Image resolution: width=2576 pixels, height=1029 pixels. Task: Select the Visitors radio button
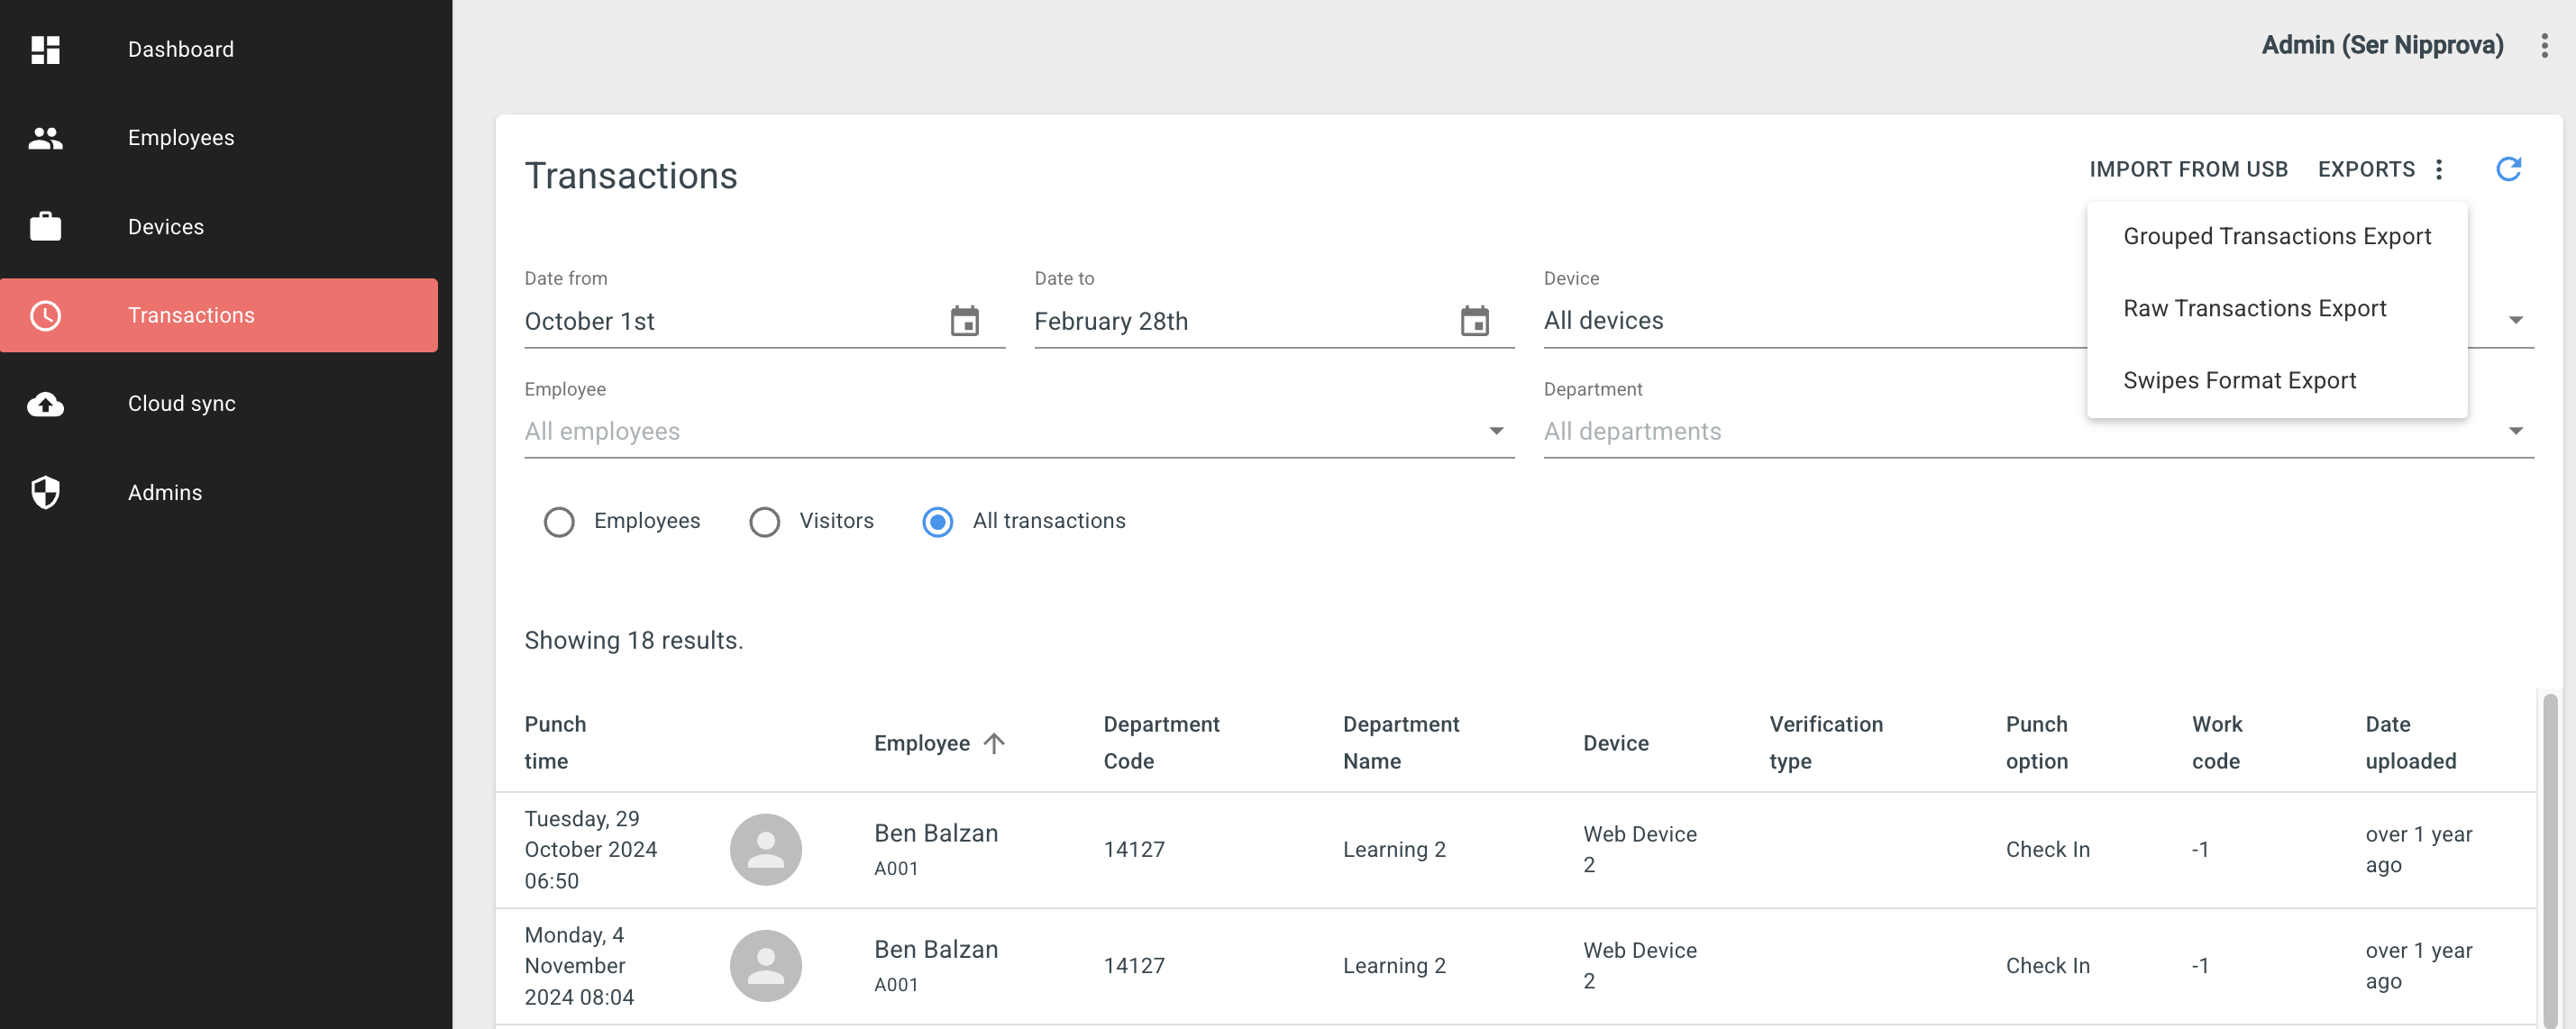tap(764, 521)
